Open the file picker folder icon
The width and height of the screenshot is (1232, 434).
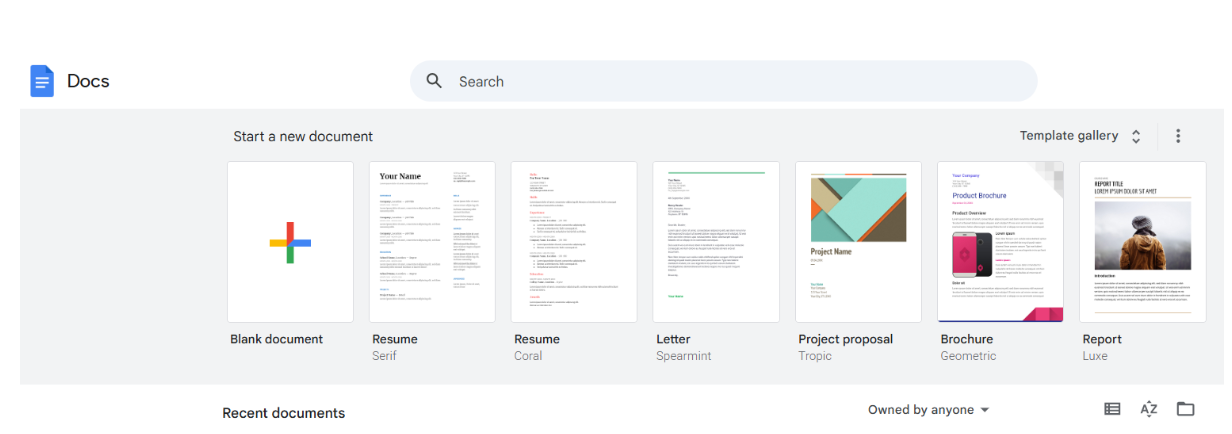(x=1186, y=409)
